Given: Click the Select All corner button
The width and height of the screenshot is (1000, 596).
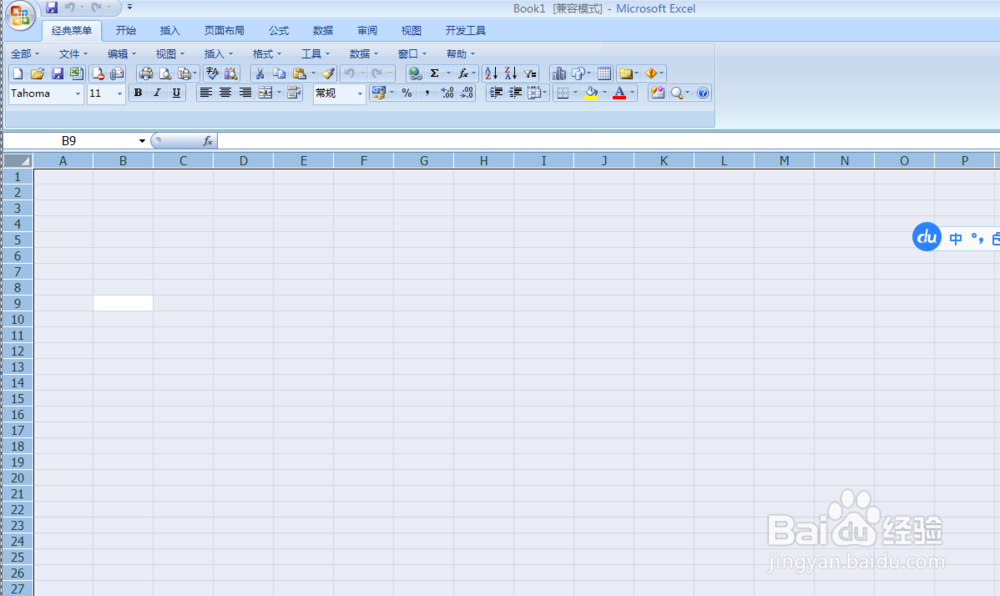Looking at the screenshot, I should pos(18,161).
